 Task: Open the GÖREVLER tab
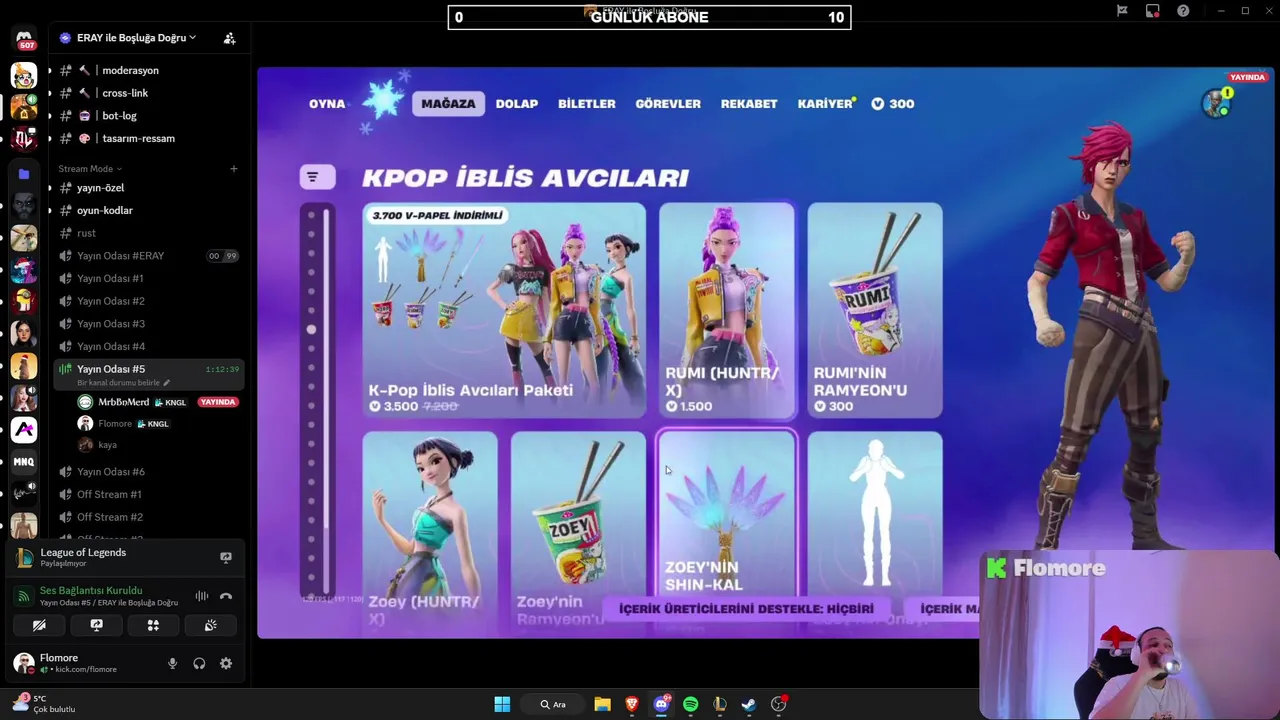(668, 104)
